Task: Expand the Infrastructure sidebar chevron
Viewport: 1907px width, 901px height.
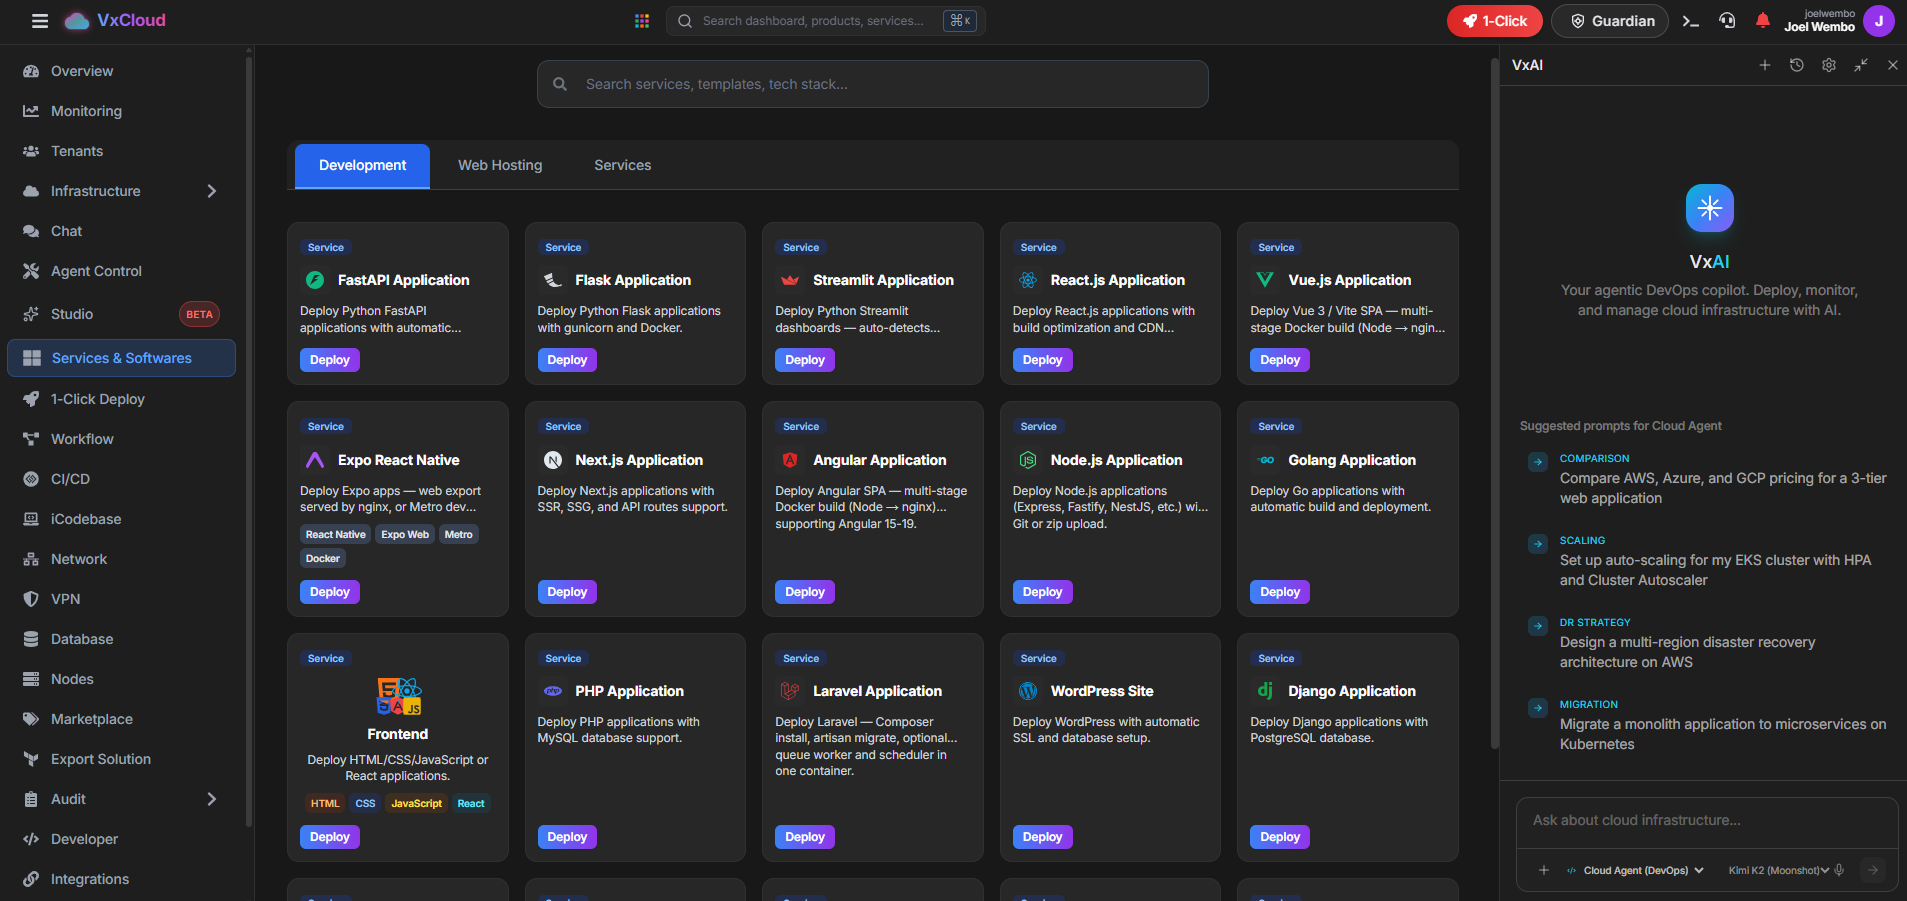Action: 212,191
